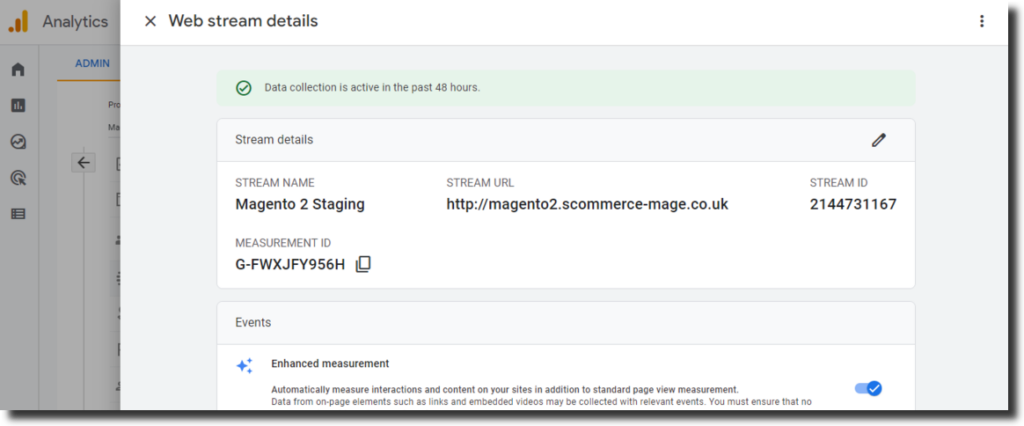The image size is (1024, 426).
Task: Click the STREAM ID label
Action: pos(839,183)
